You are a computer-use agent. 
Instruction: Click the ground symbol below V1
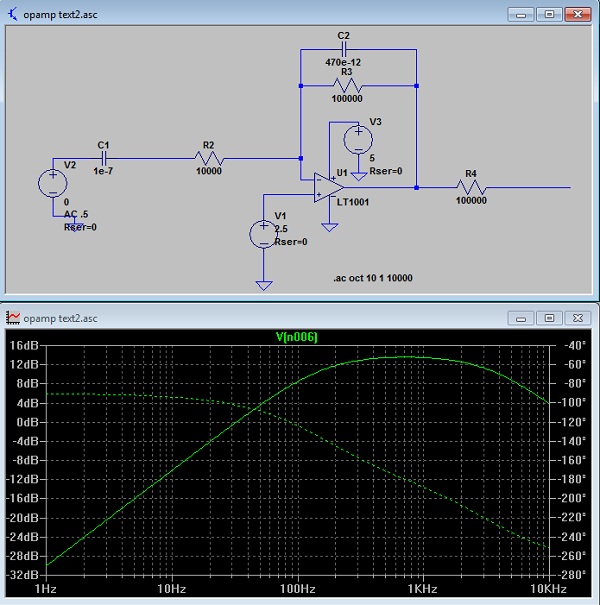pos(263,285)
